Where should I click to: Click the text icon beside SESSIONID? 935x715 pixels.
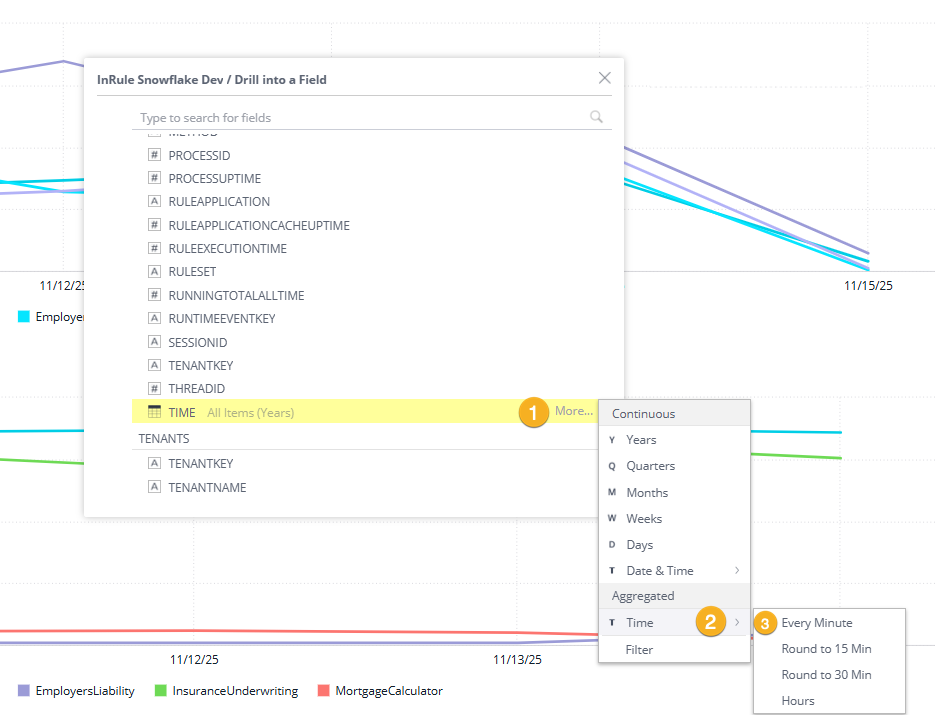click(x=154, y=342)
